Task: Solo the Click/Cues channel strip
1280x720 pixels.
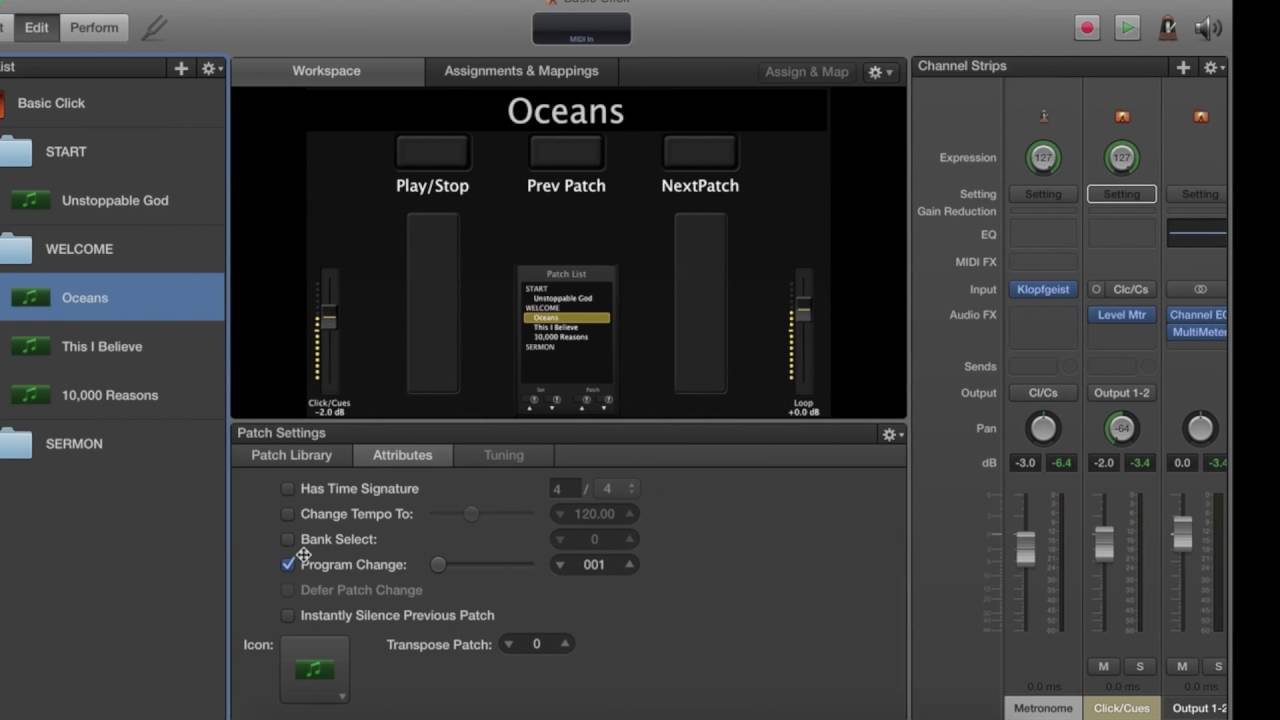Action: 1140,666
